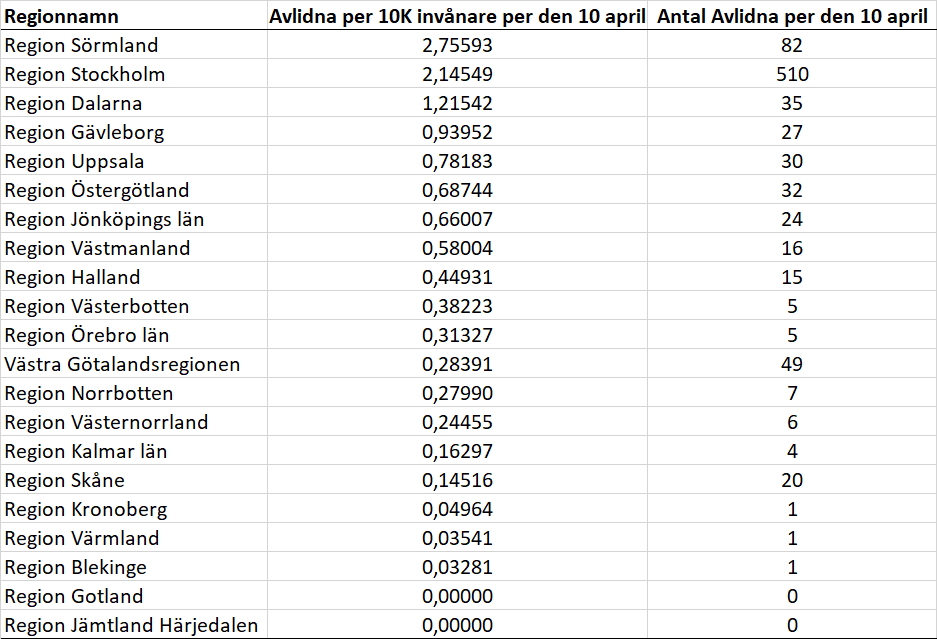Click the cell showing 0,58004
Viewport: 937px width, 639px height.
[x=458, y=248]
